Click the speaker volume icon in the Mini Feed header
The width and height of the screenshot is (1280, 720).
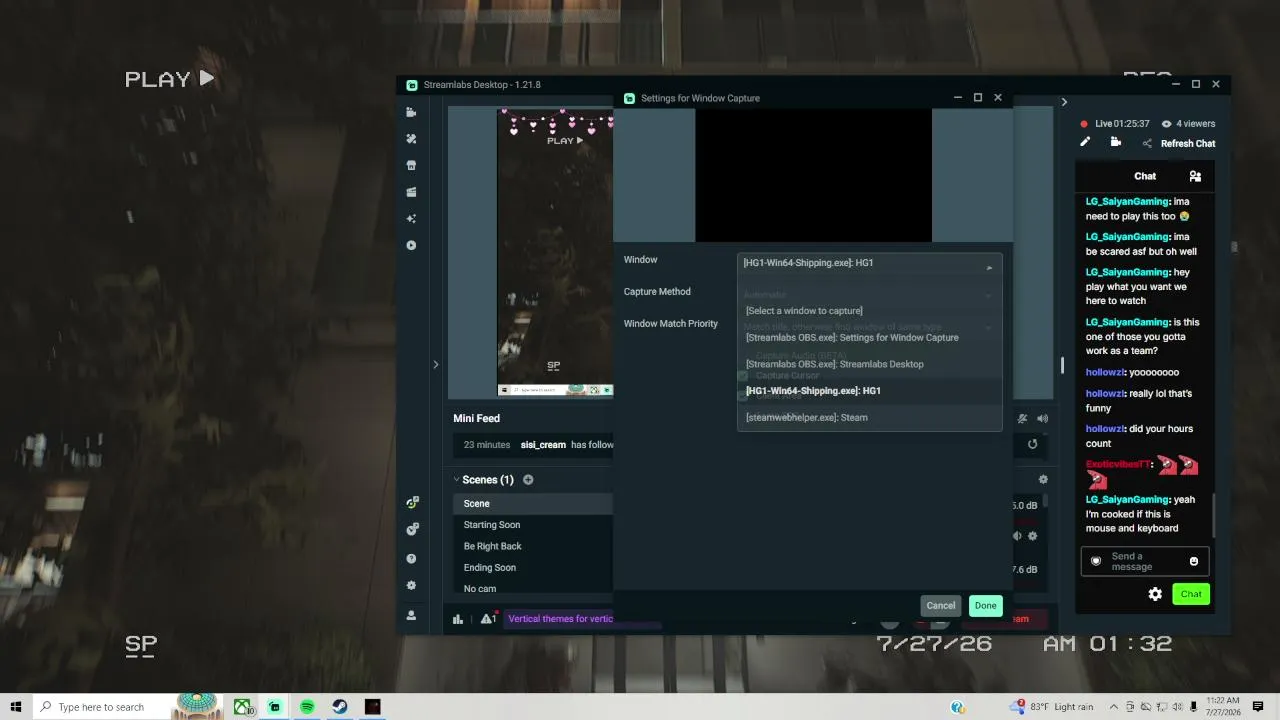(x=1043, y=419)
